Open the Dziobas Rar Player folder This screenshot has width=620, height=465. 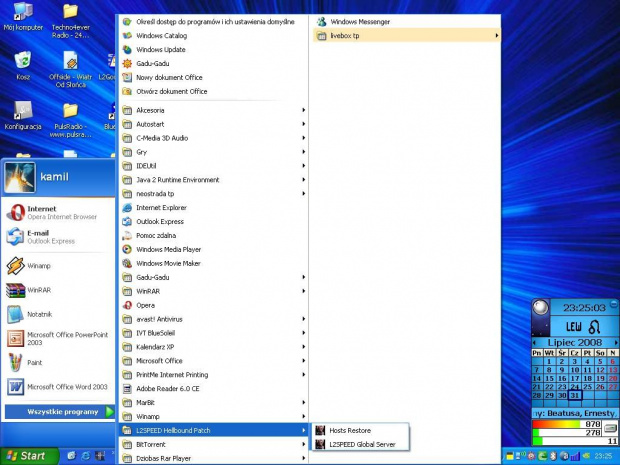pyautogui.click(x=214, y=458)
